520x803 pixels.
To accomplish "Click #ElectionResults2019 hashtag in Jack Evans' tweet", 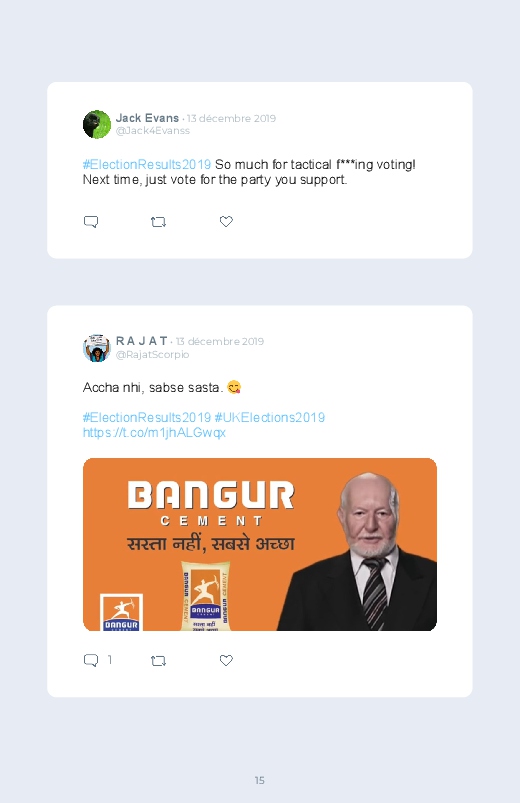I will (x=147, y=164).
